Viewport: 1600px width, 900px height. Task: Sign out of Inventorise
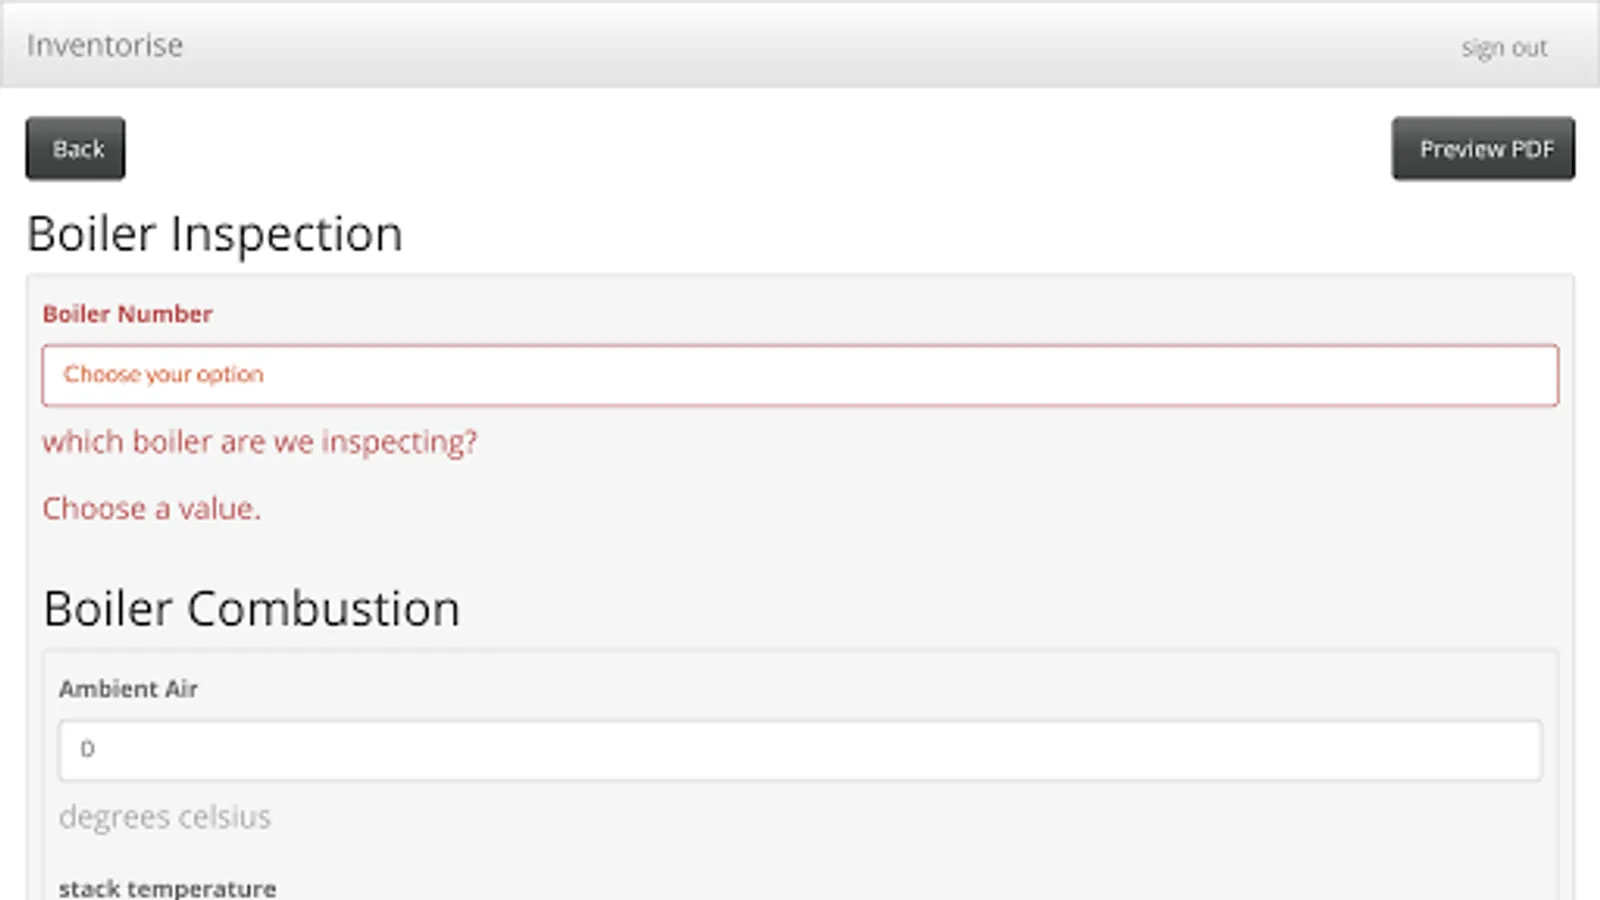1503,48
